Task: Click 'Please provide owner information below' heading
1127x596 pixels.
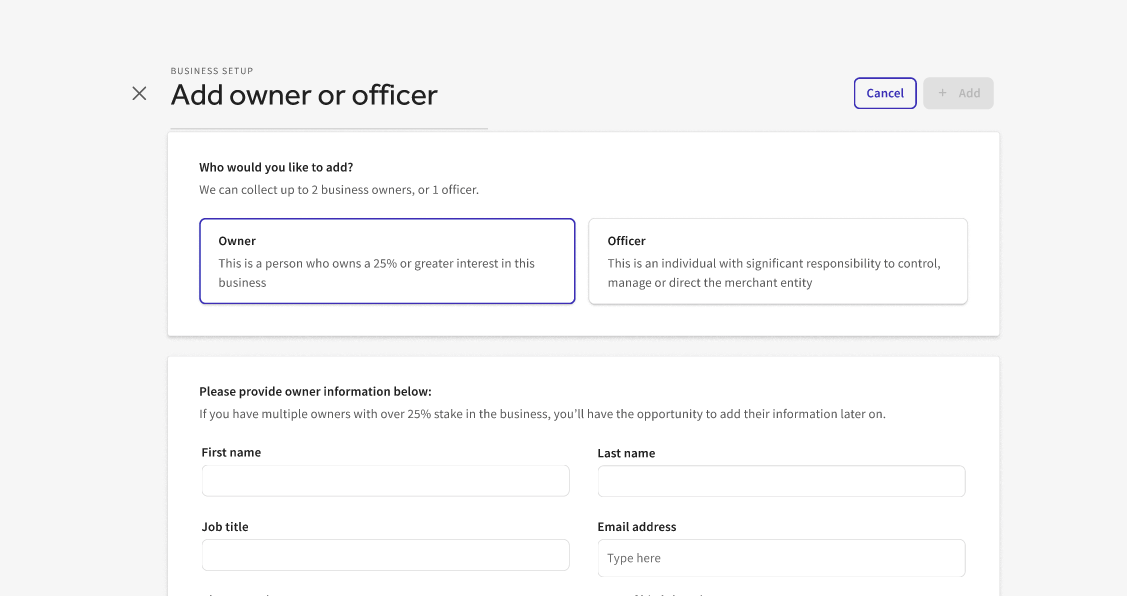Action: pos(315,392)
